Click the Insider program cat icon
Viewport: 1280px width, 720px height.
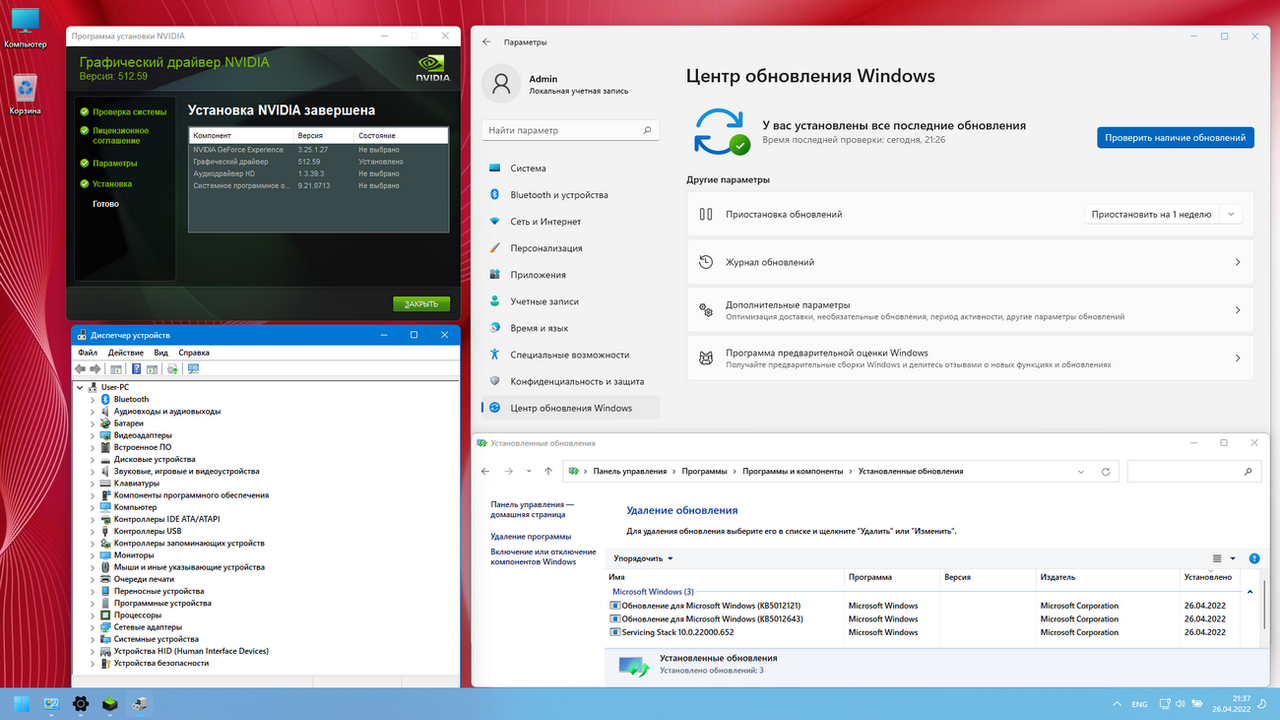(706, 358)
